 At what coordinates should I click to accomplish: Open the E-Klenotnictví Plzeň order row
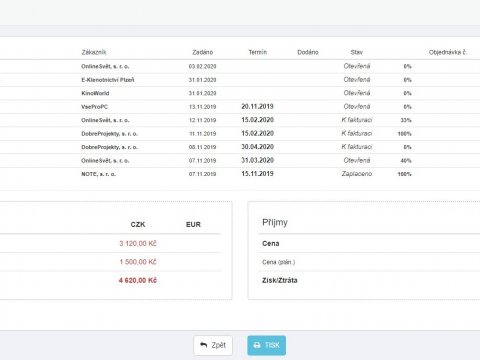(240, 80)
